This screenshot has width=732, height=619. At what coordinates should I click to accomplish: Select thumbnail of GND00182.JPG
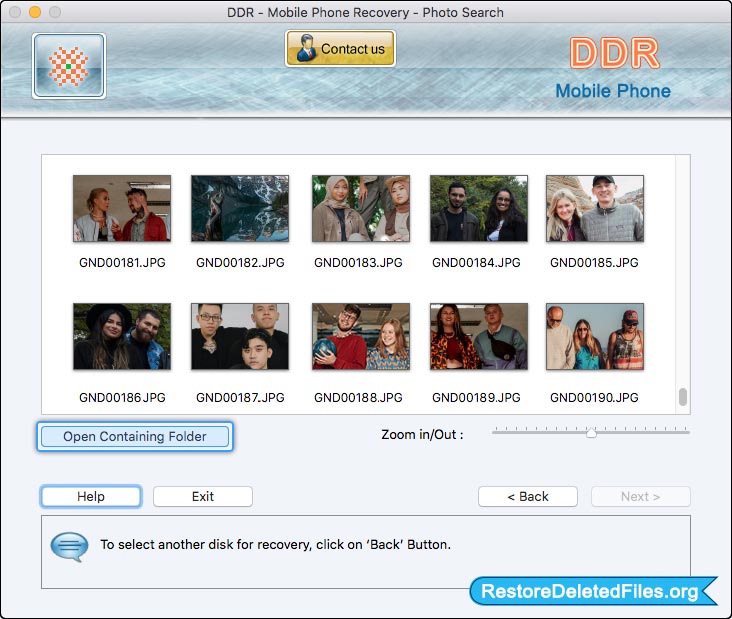coord(240,208)
